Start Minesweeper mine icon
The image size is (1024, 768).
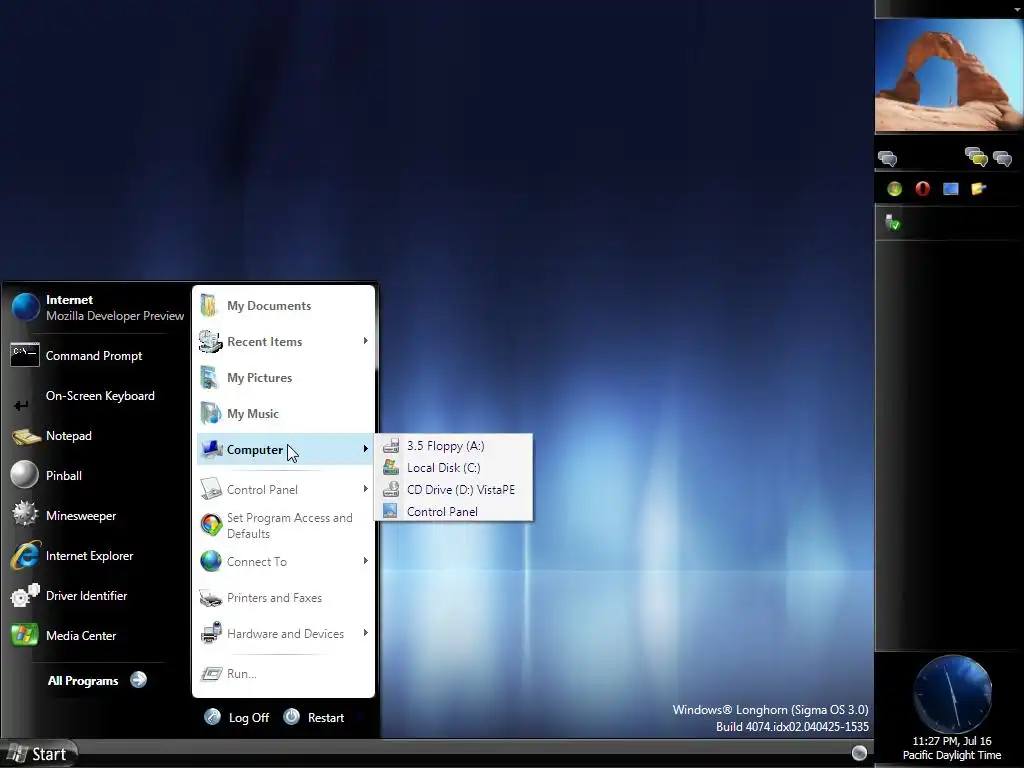pyautogui.click(x=25, y=514)
